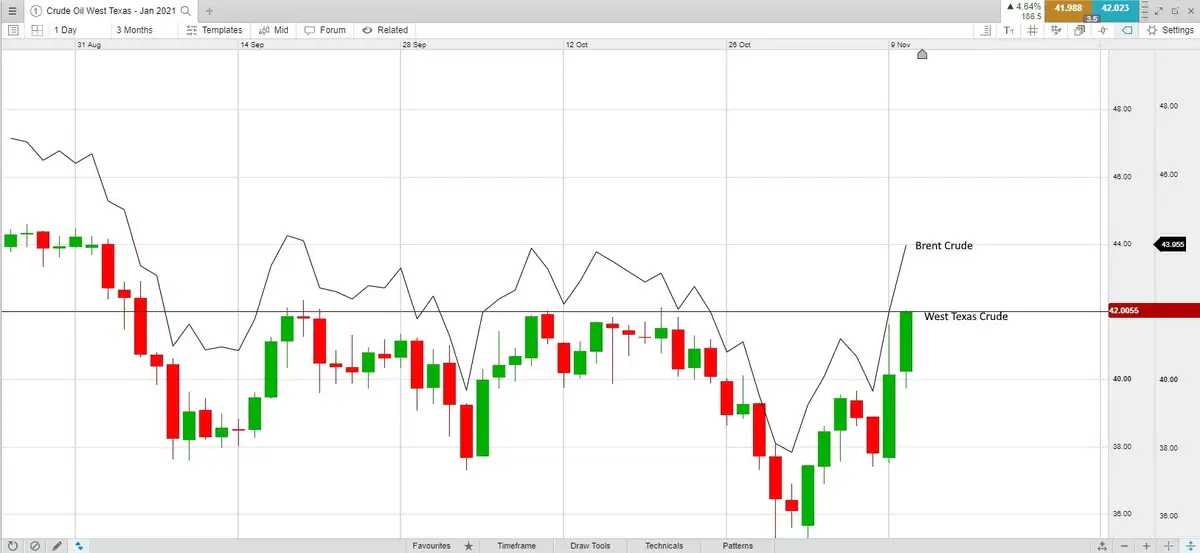Click the pencil draw icon at bottom left

57,546
